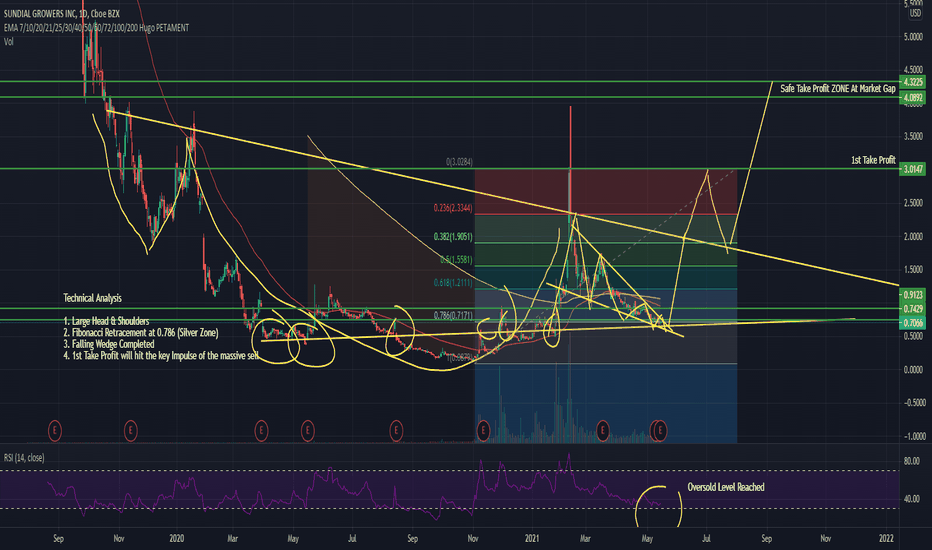
Task: Click the 'Technical Analysis' heading text
Action: click(92, 298)
